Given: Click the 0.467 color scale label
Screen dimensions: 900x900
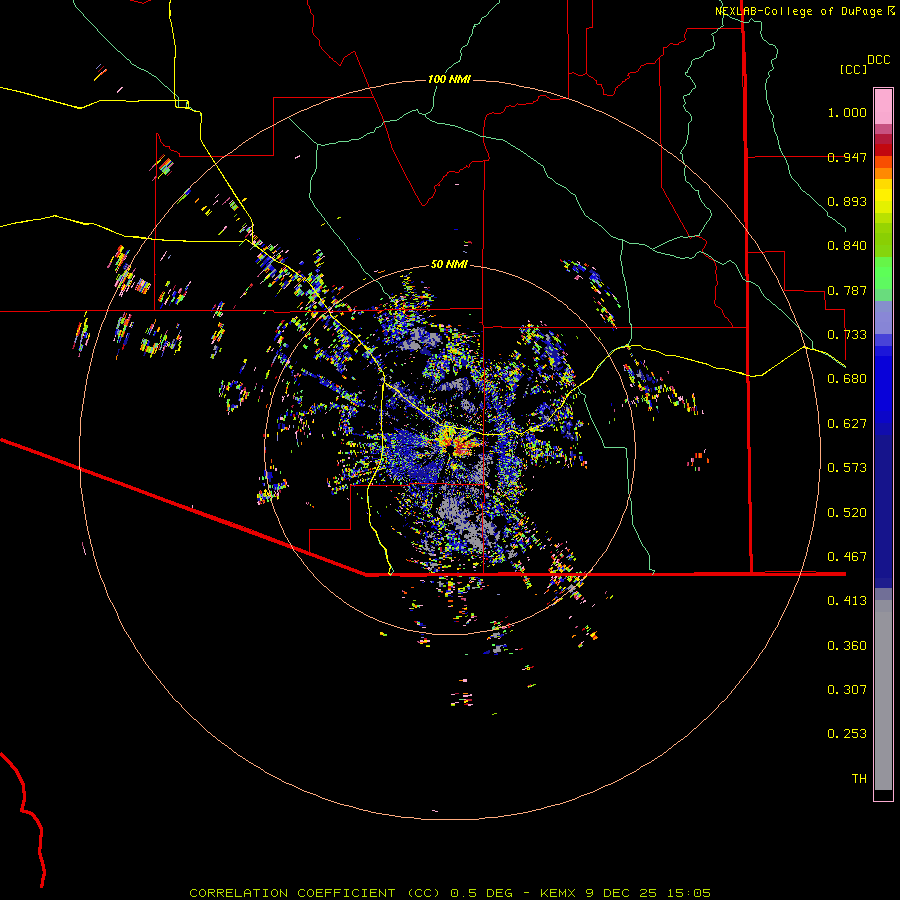Looking at the screenshot, I should pos(847,557).
